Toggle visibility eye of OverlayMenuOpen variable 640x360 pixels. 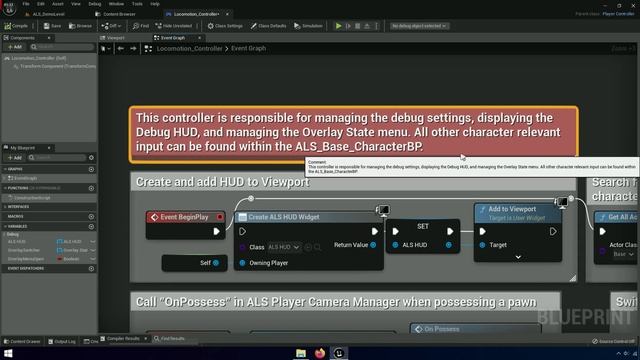[93, 259]
